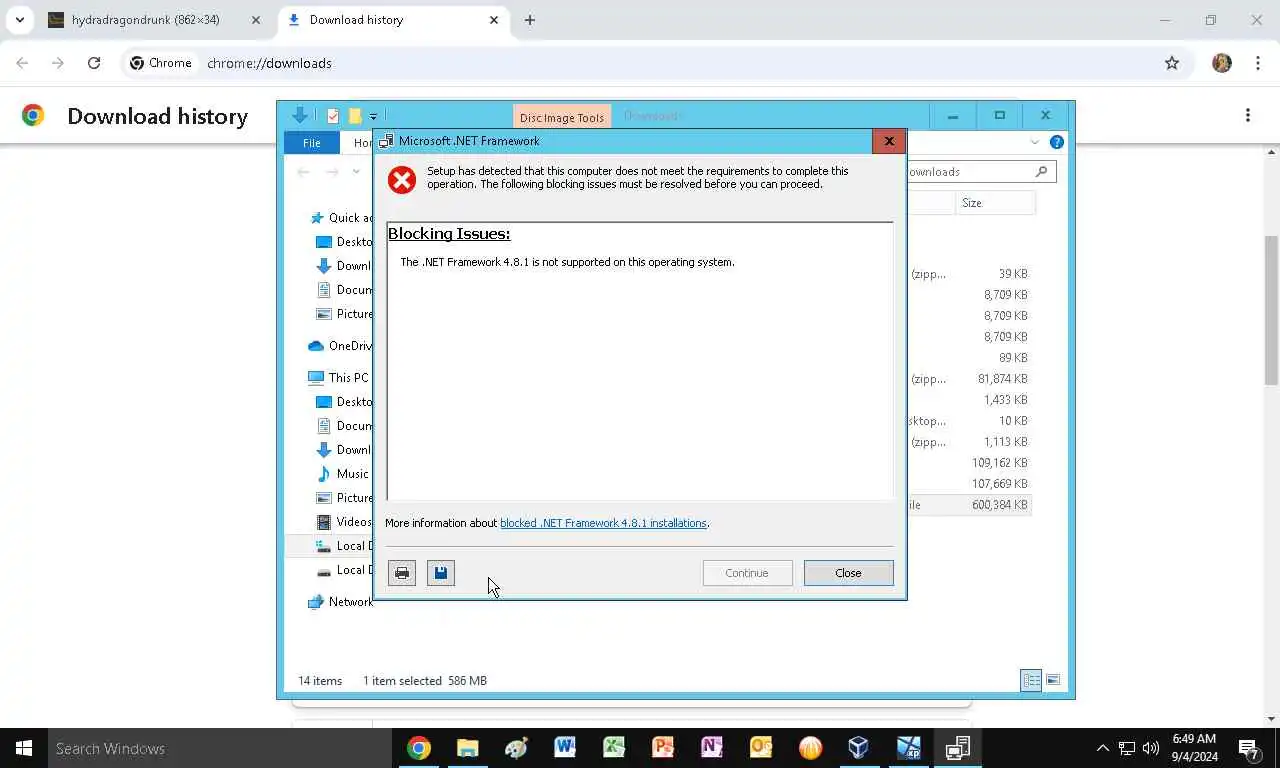Viewport: 1280px width, 768px height.
Task: Reload the Chrome page
Action: 94,63
